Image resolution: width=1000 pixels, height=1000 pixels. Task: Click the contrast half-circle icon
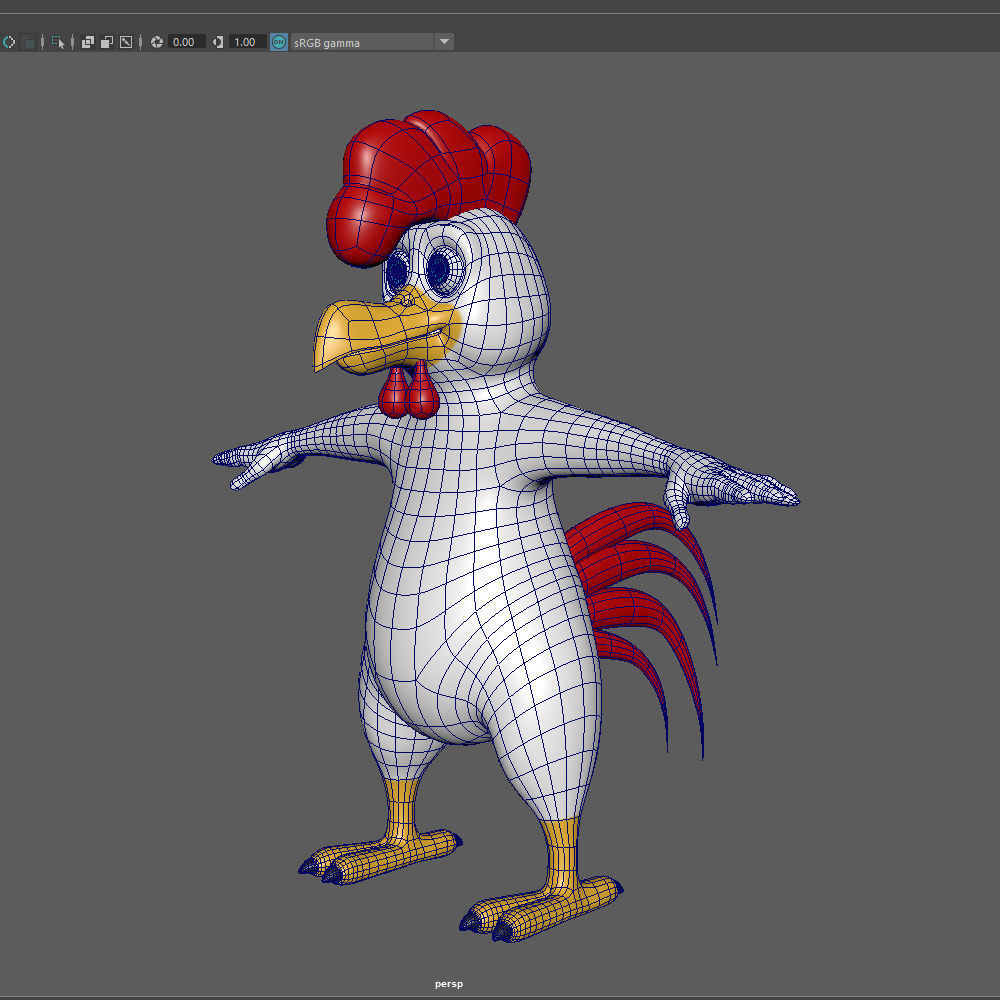(217, 42)
